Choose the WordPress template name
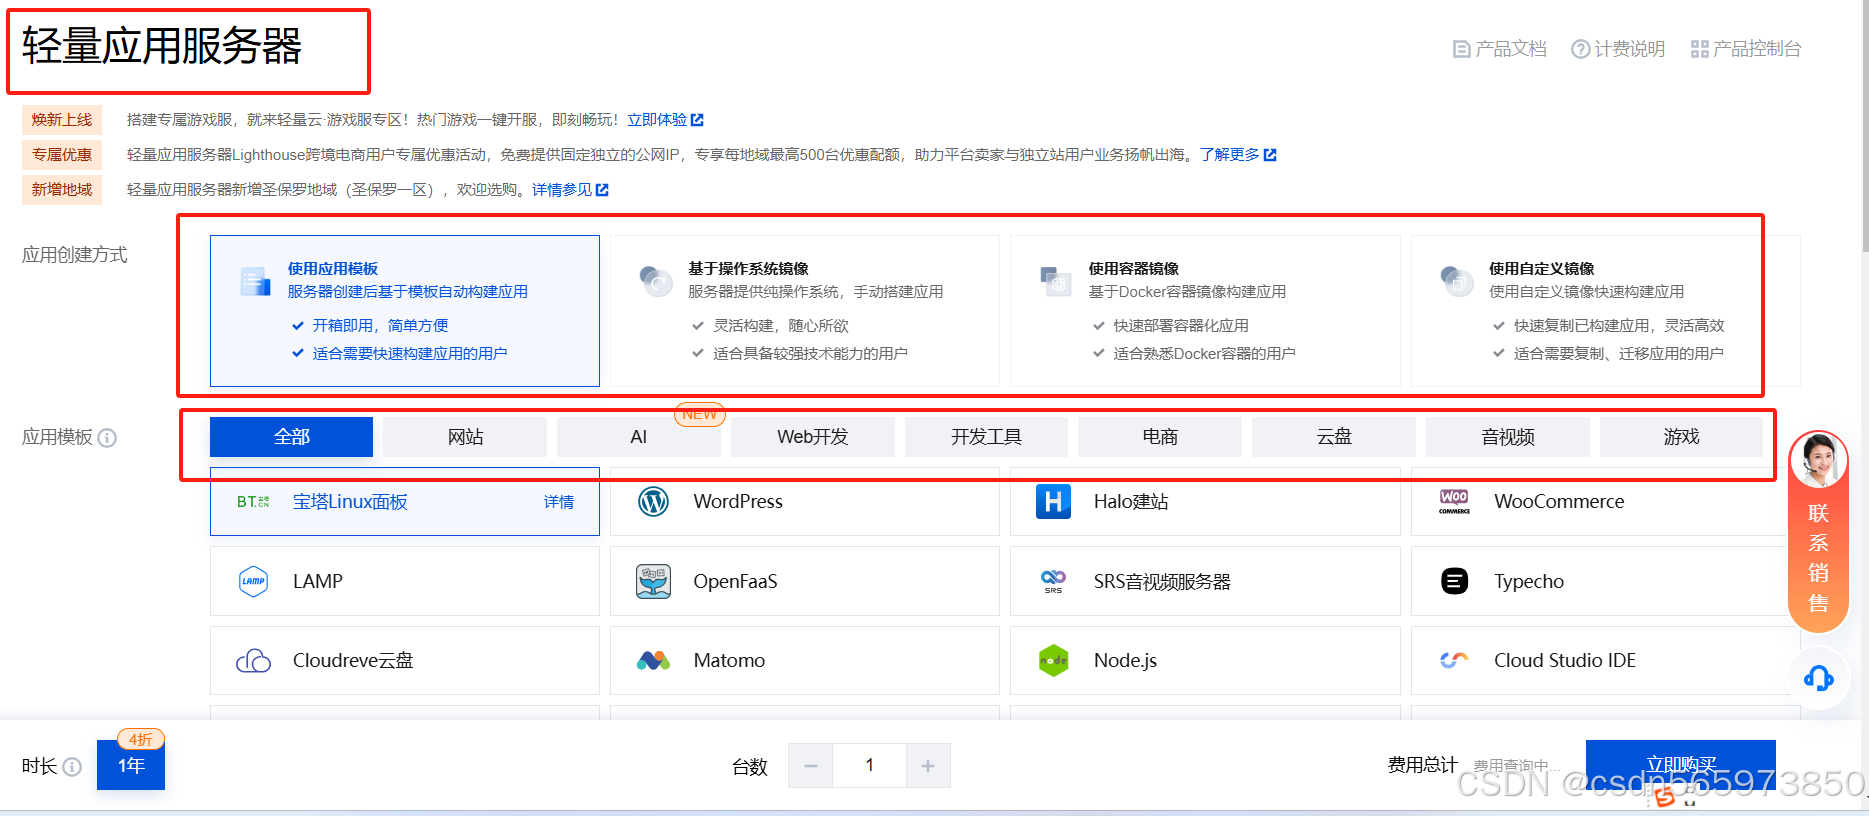The width and height of the screenshot is (1869, 816). 738,501
